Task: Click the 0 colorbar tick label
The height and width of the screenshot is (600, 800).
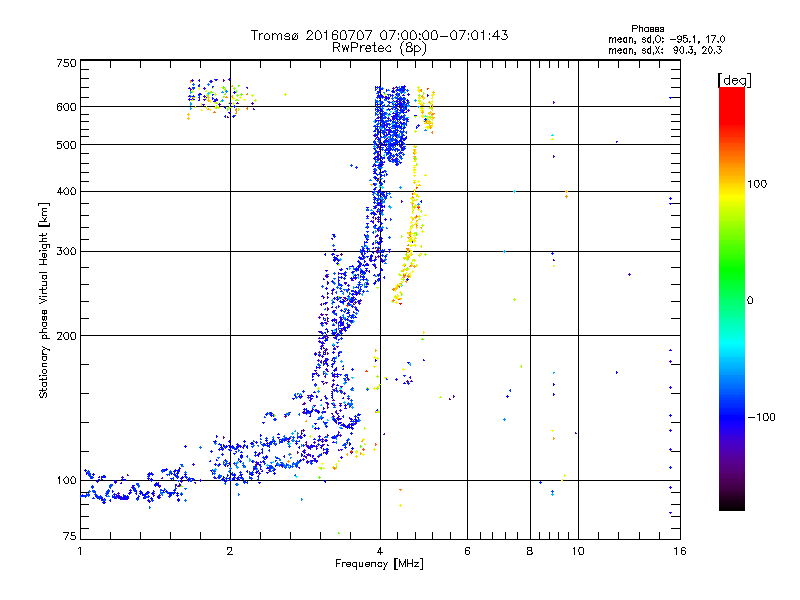Action: (750, 300)
